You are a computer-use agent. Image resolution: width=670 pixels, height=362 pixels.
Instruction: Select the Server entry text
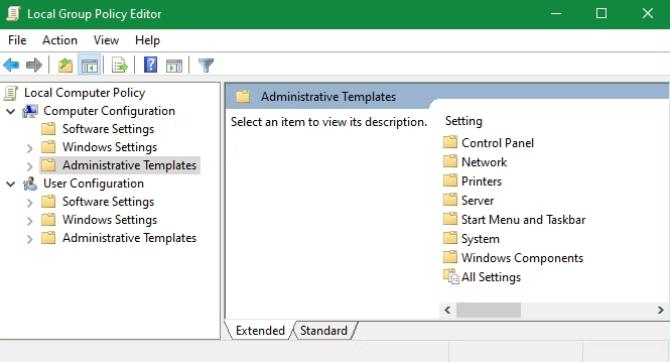click(x=477, y=200)
